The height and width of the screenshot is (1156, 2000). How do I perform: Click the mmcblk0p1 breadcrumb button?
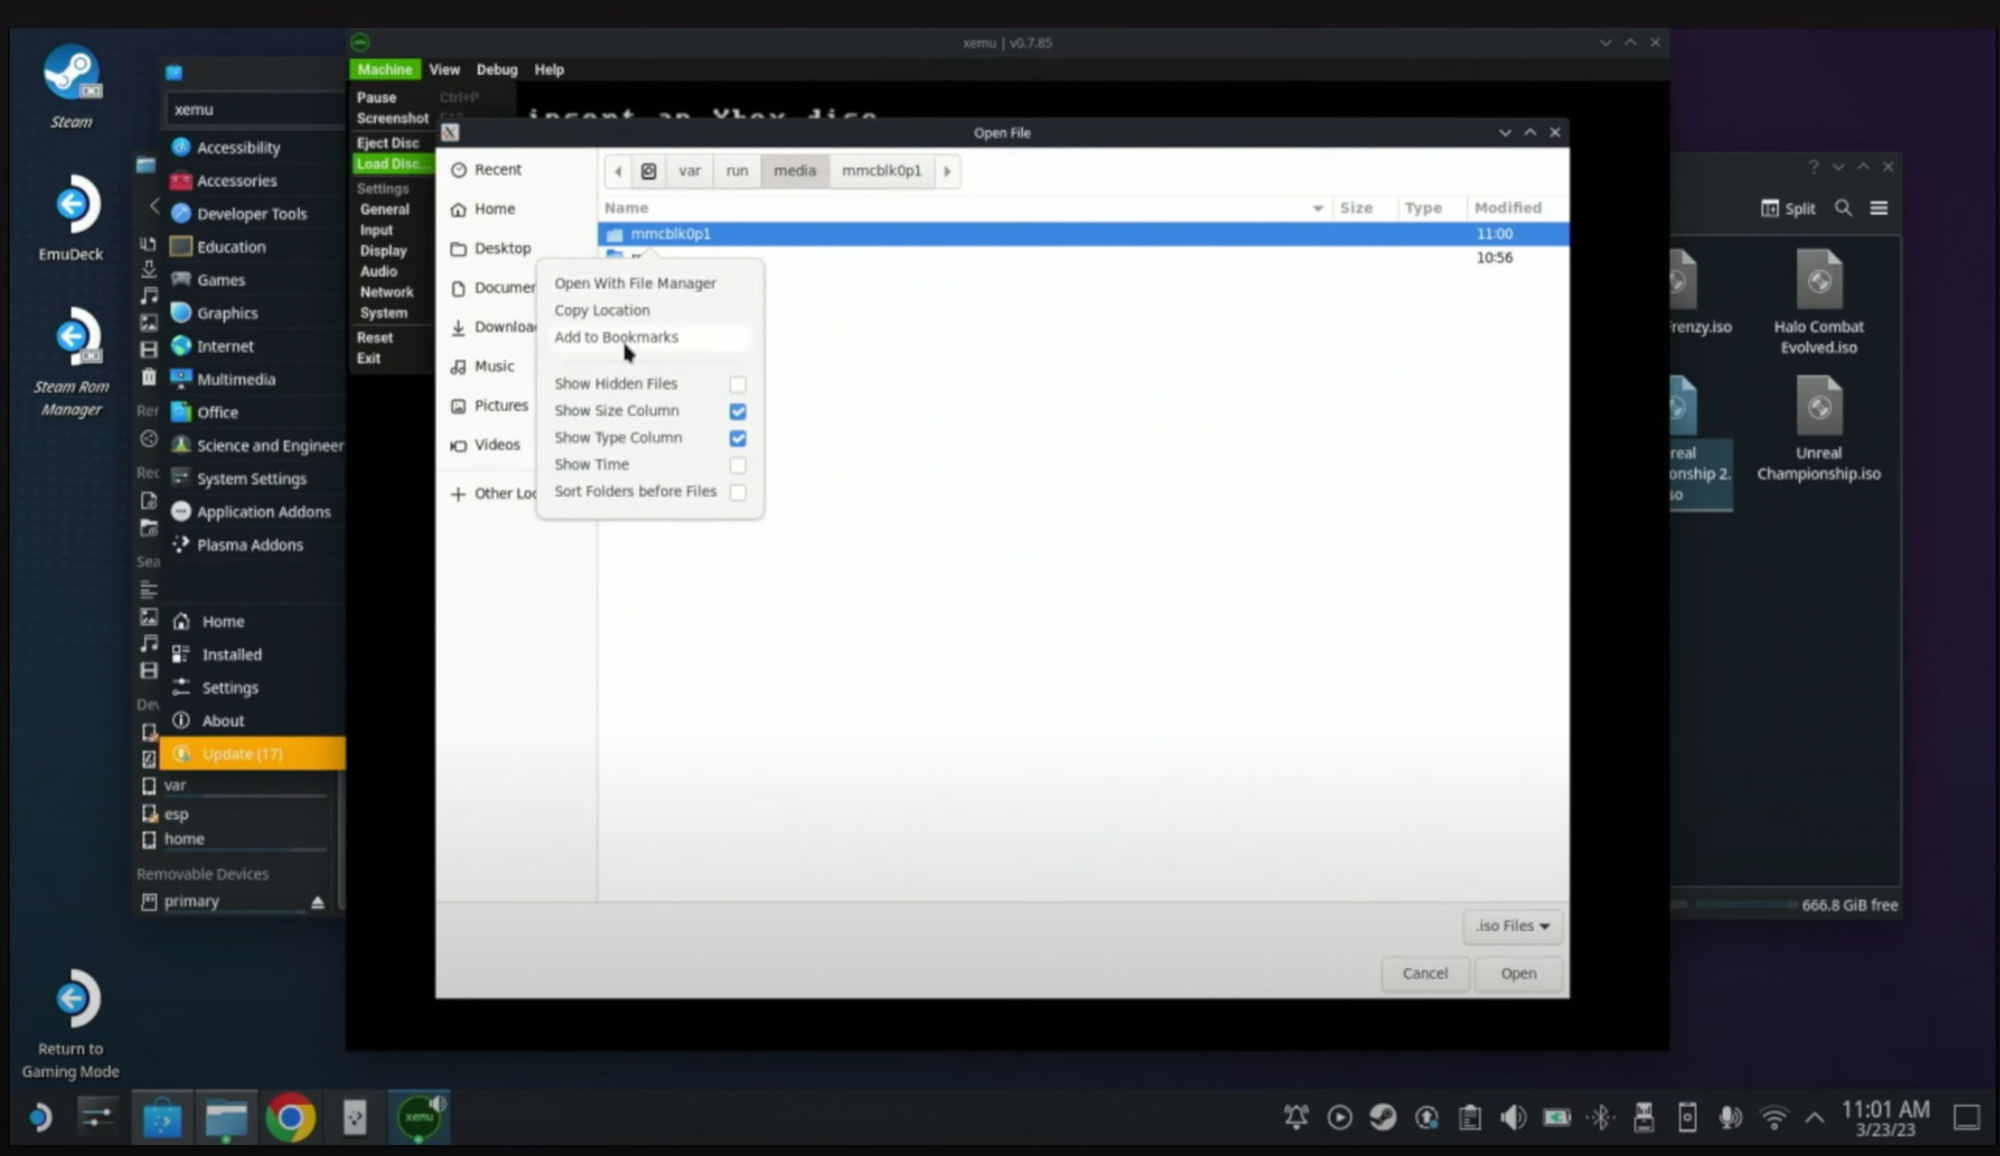point(881,171)
